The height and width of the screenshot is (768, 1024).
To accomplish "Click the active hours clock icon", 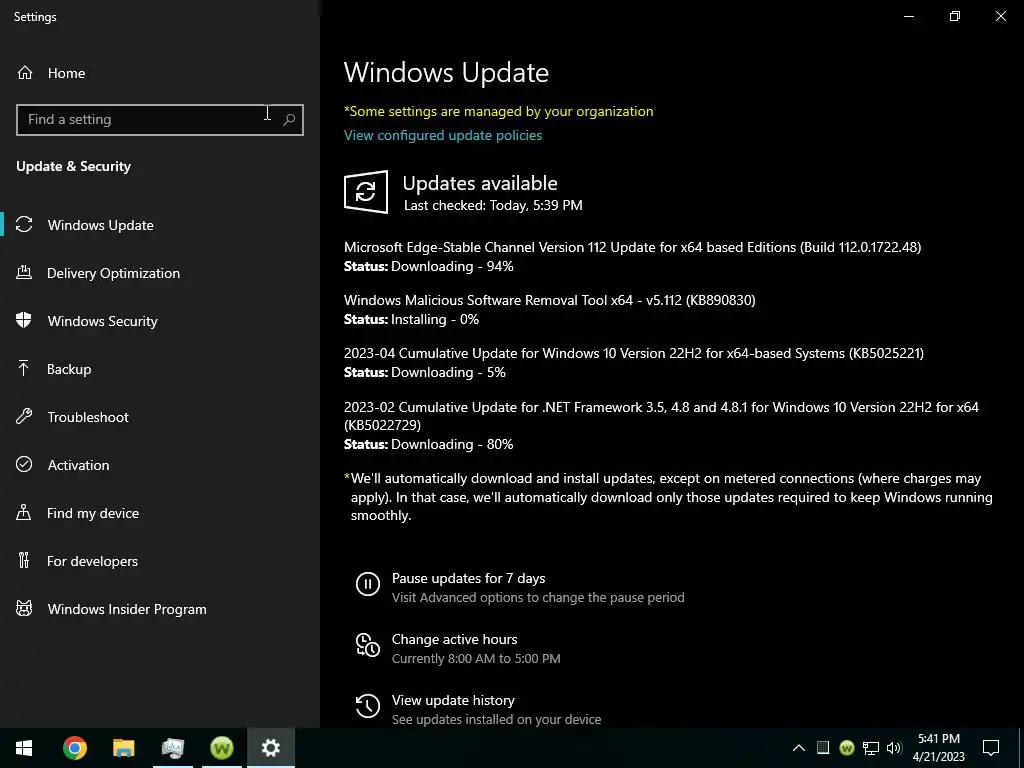I will tap(368, 645).
